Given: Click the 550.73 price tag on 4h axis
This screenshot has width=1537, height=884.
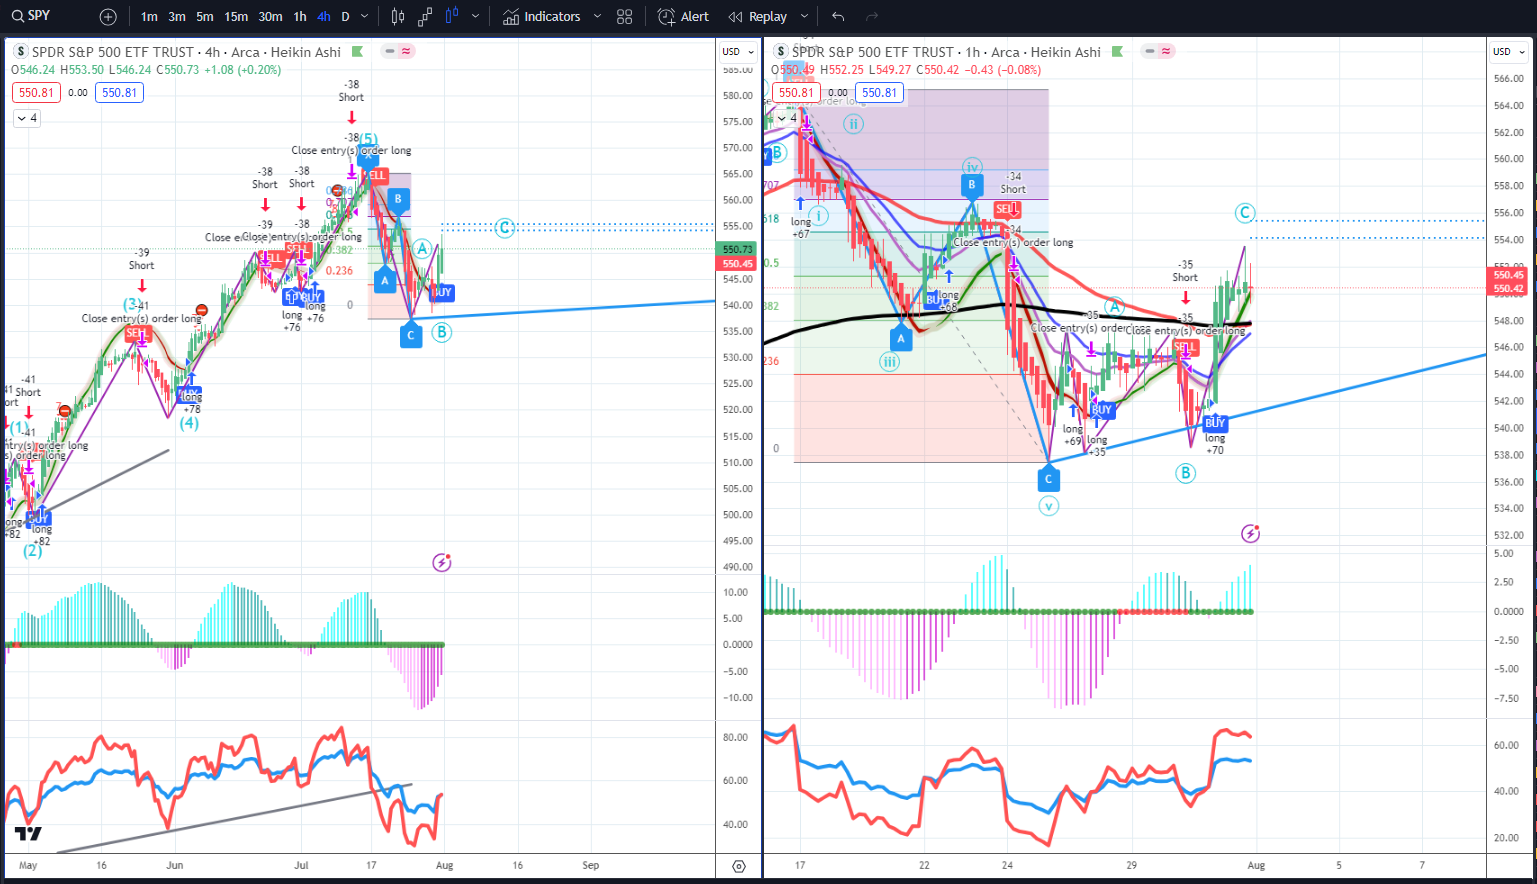Looking at the screenshot, I should tap(738, 250).
